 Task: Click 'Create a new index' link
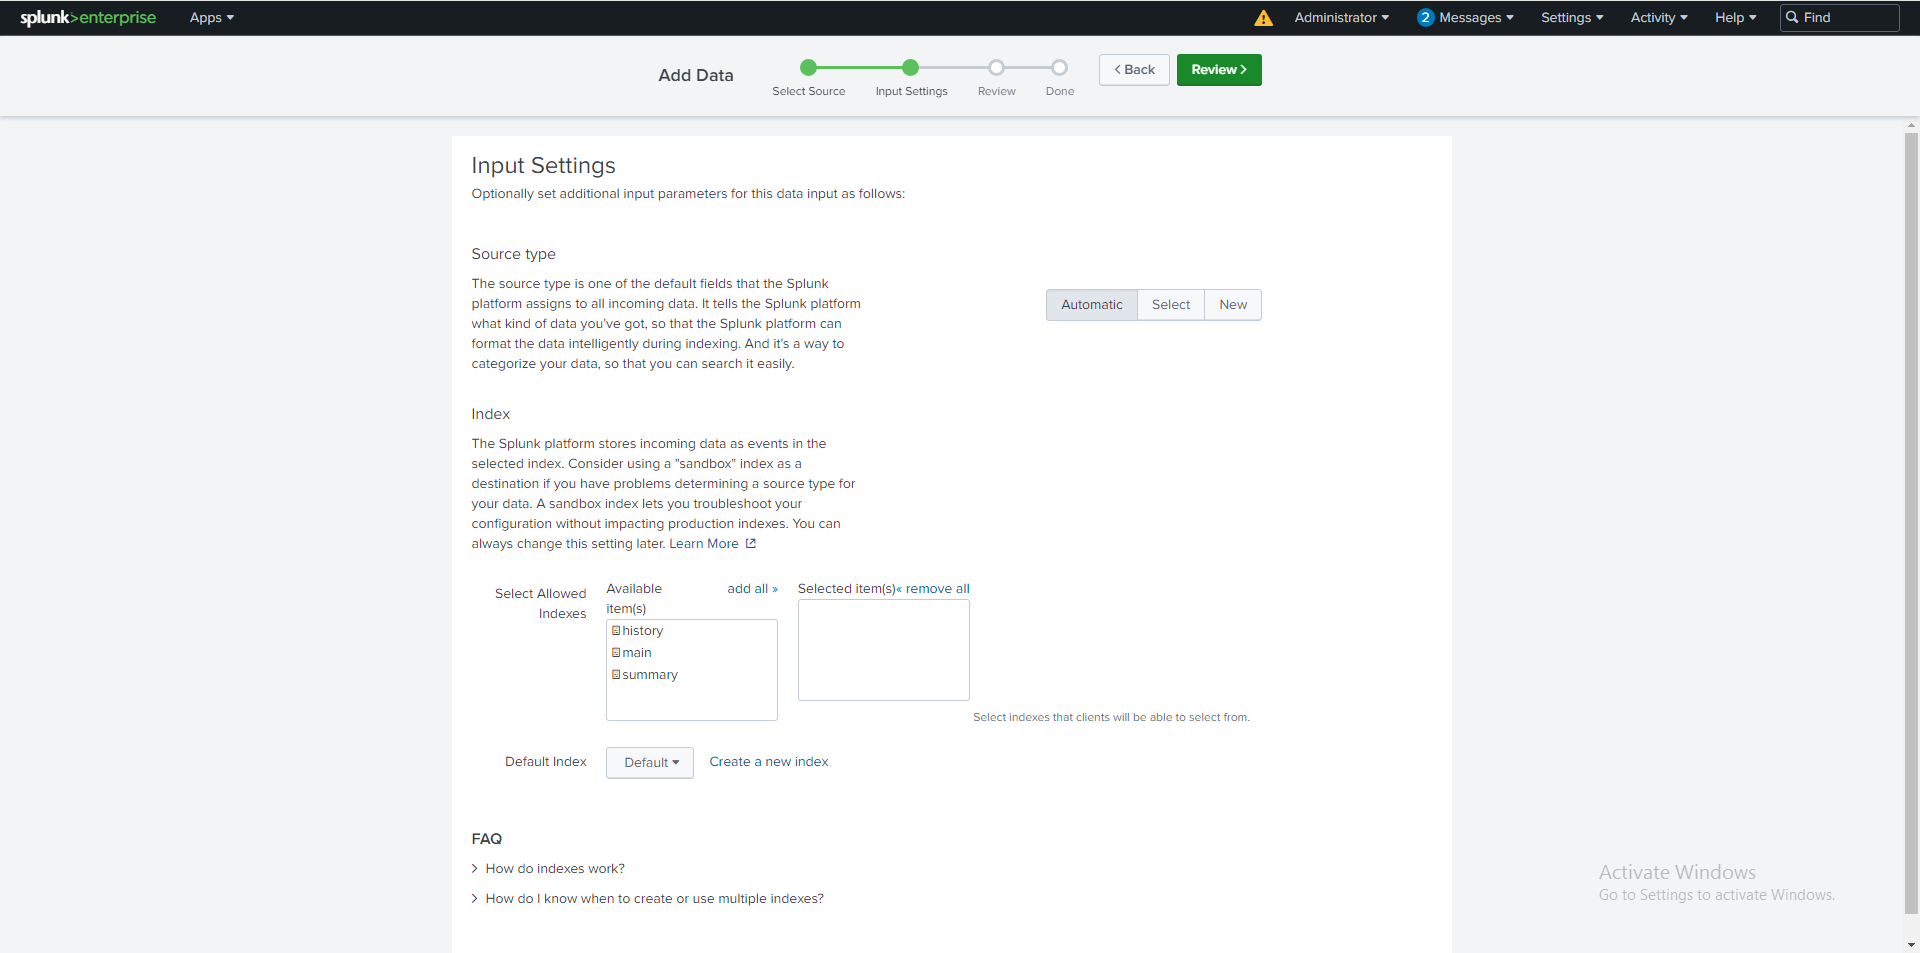point(768,762)
